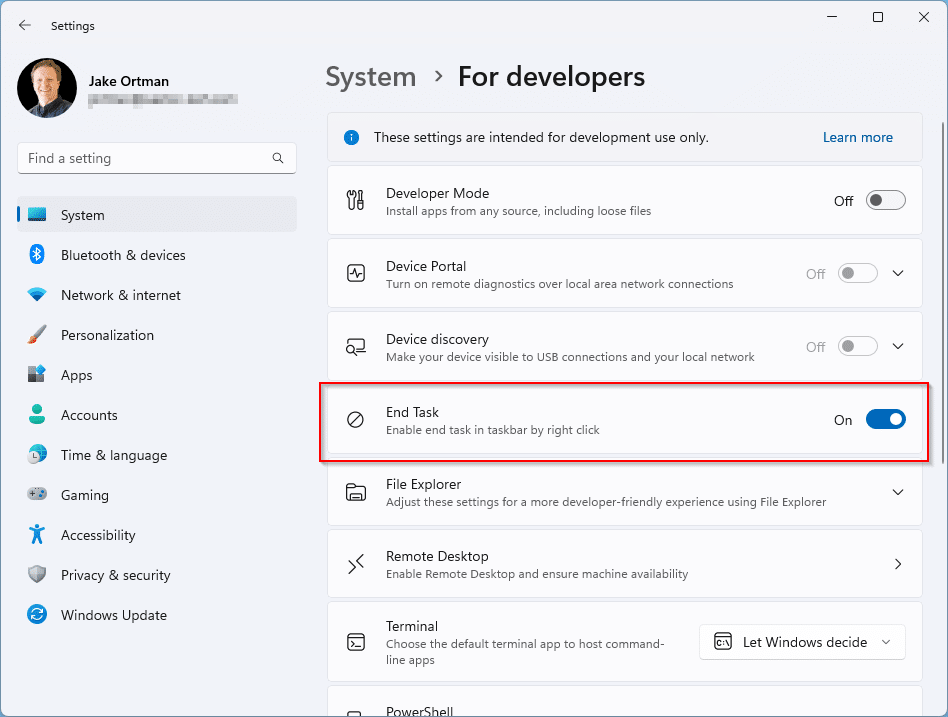Toggle the Device Portal switch
948x717 pixels.
tap(857, 274)
